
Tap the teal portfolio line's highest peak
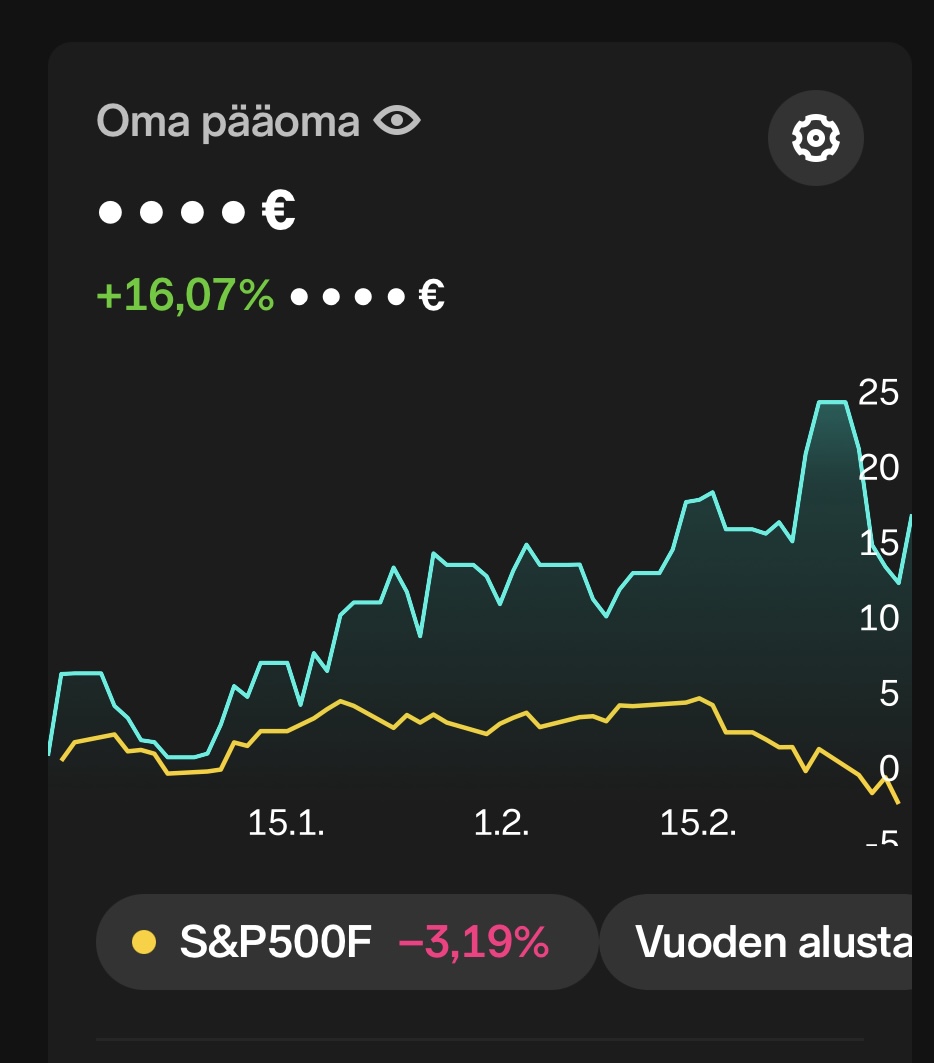click(832, 402)
